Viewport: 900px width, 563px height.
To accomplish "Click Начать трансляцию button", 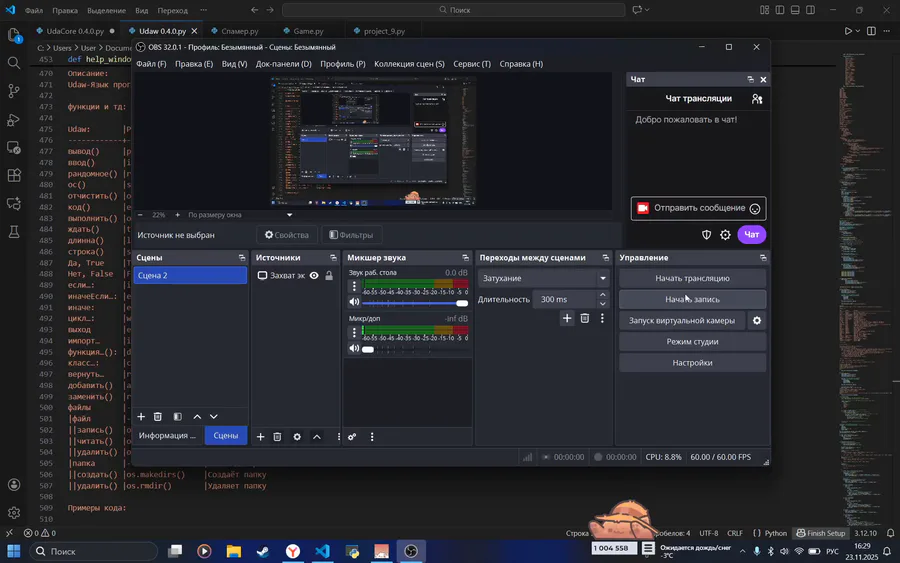I will pyautogui.click(x=692, y=278).
